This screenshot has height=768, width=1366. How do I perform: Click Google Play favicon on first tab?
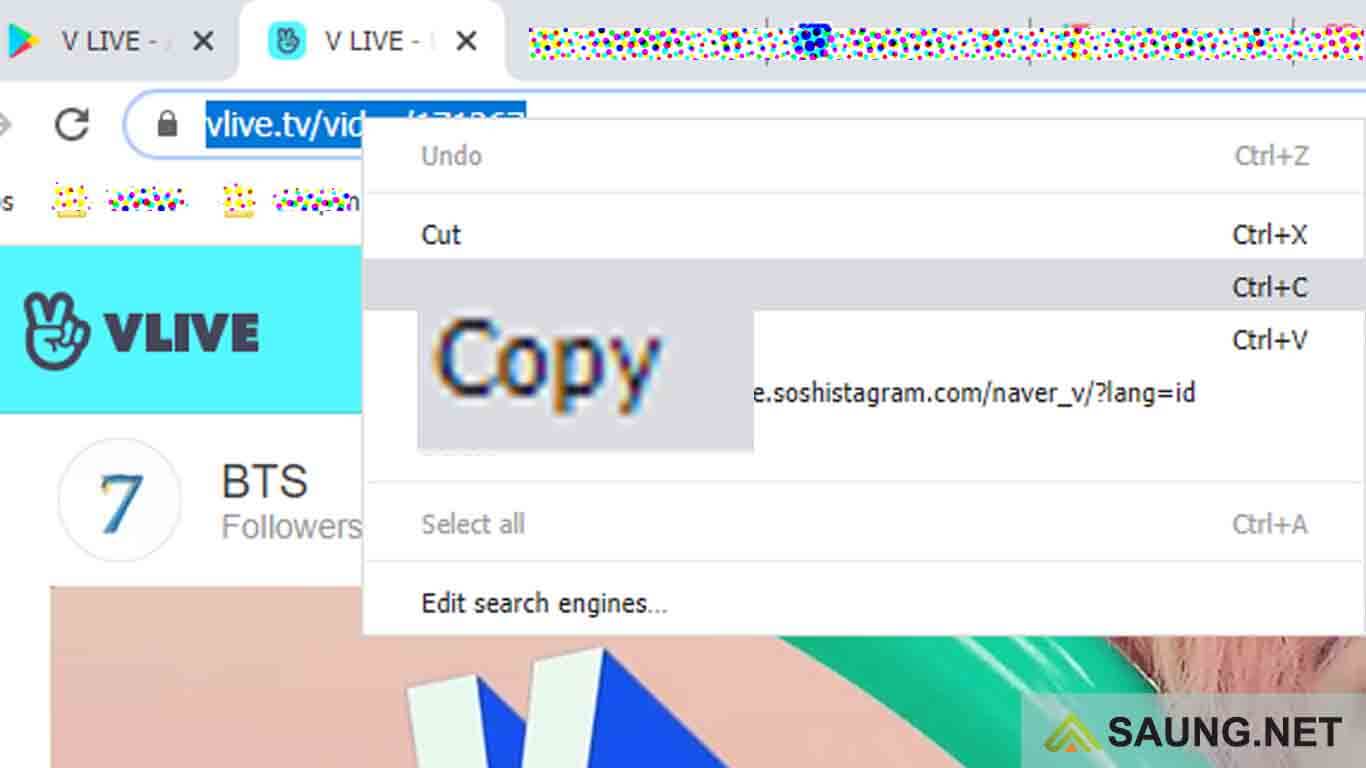[x=22, y=41]
